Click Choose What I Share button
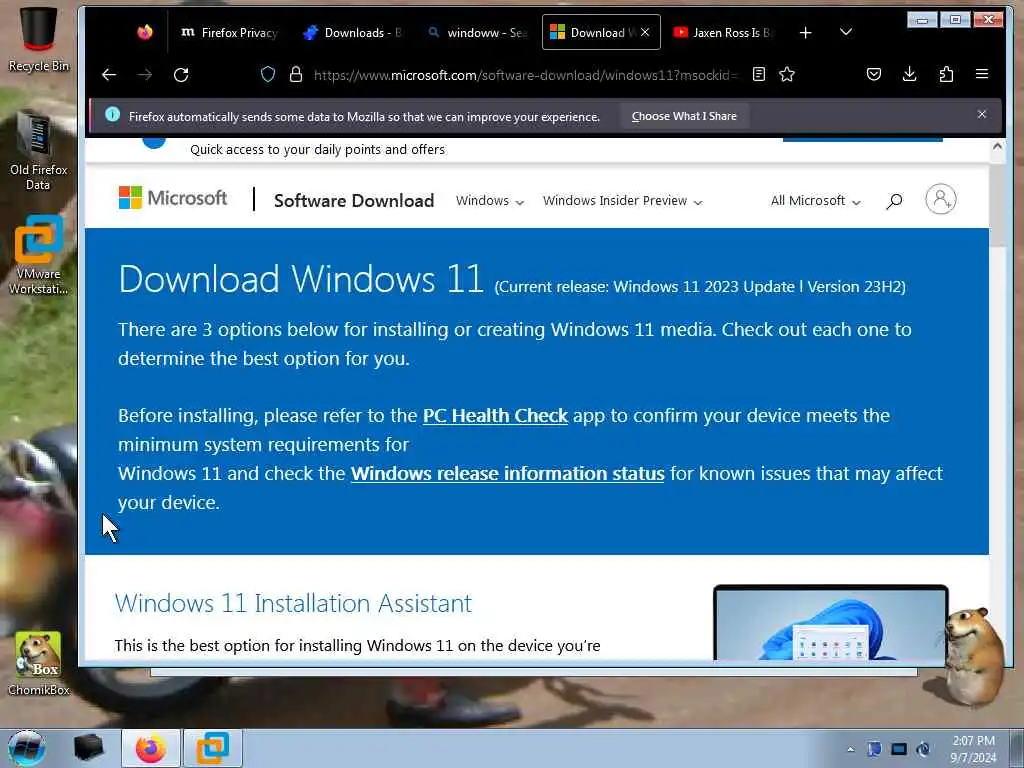Image resolution: width=1024 pixels, height=768 pixels. 684,116
